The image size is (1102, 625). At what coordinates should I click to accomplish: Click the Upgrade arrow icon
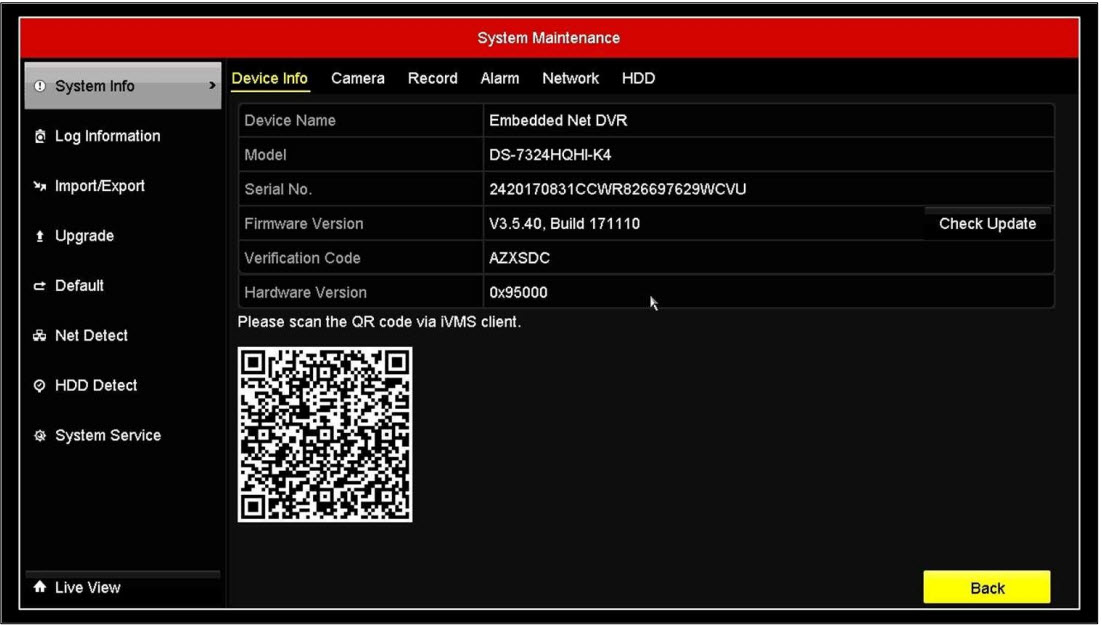click(40, 237)
